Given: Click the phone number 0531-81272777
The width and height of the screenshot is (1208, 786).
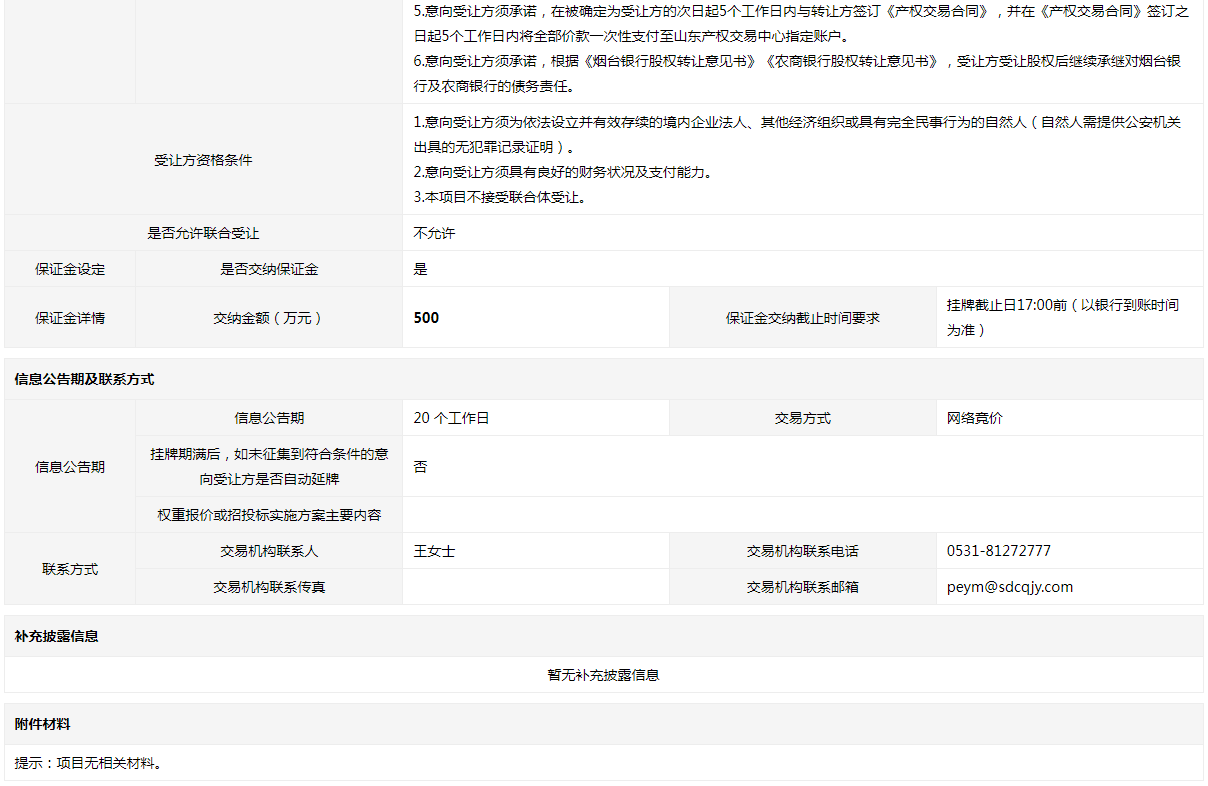Looking at the screenshot, I should 998,551.
